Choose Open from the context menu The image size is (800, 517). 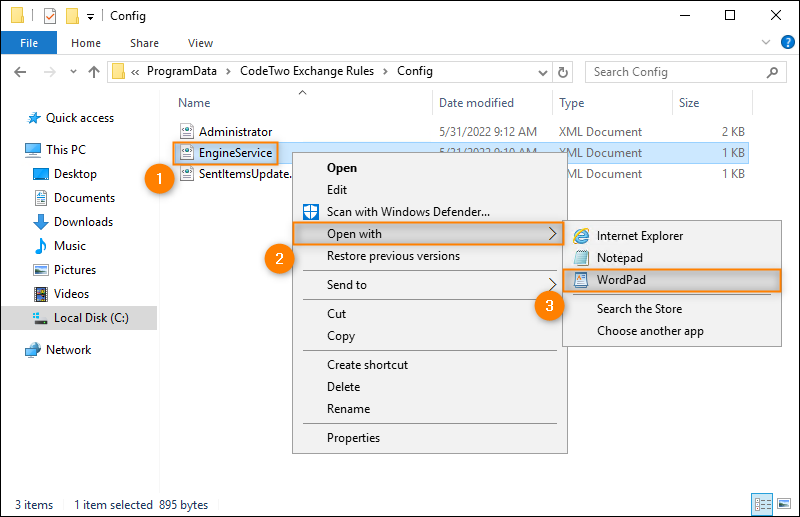click(430, 168)
